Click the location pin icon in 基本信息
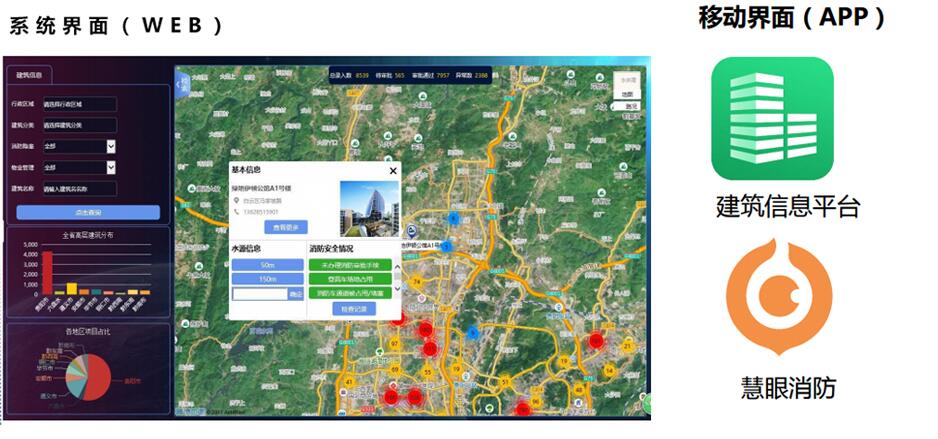 point(237,201)
